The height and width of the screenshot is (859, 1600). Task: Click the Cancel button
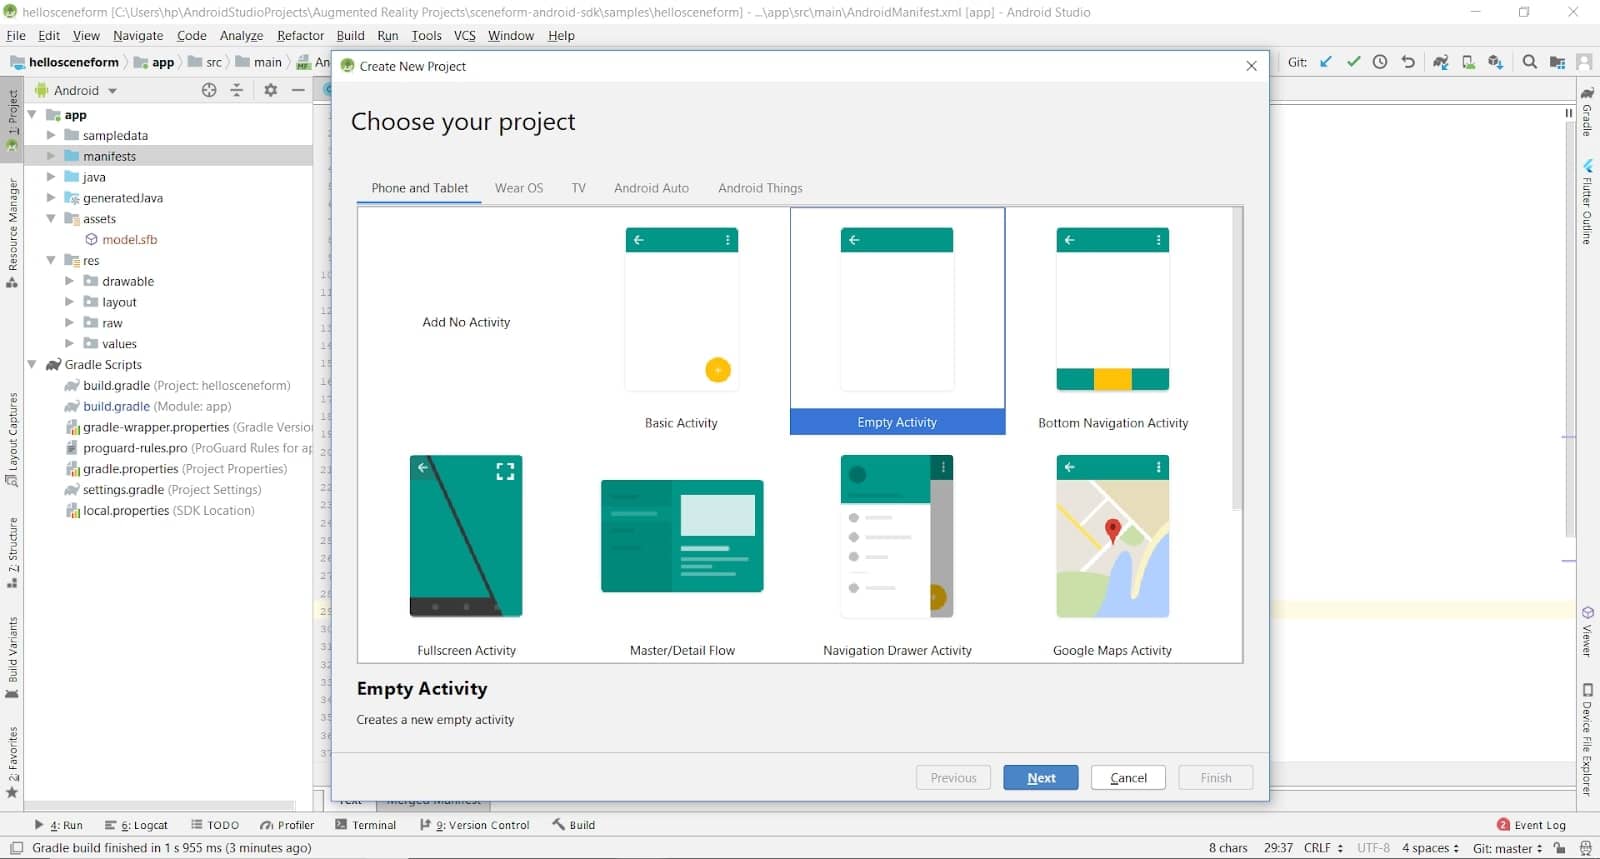(x=1128, y=778)
